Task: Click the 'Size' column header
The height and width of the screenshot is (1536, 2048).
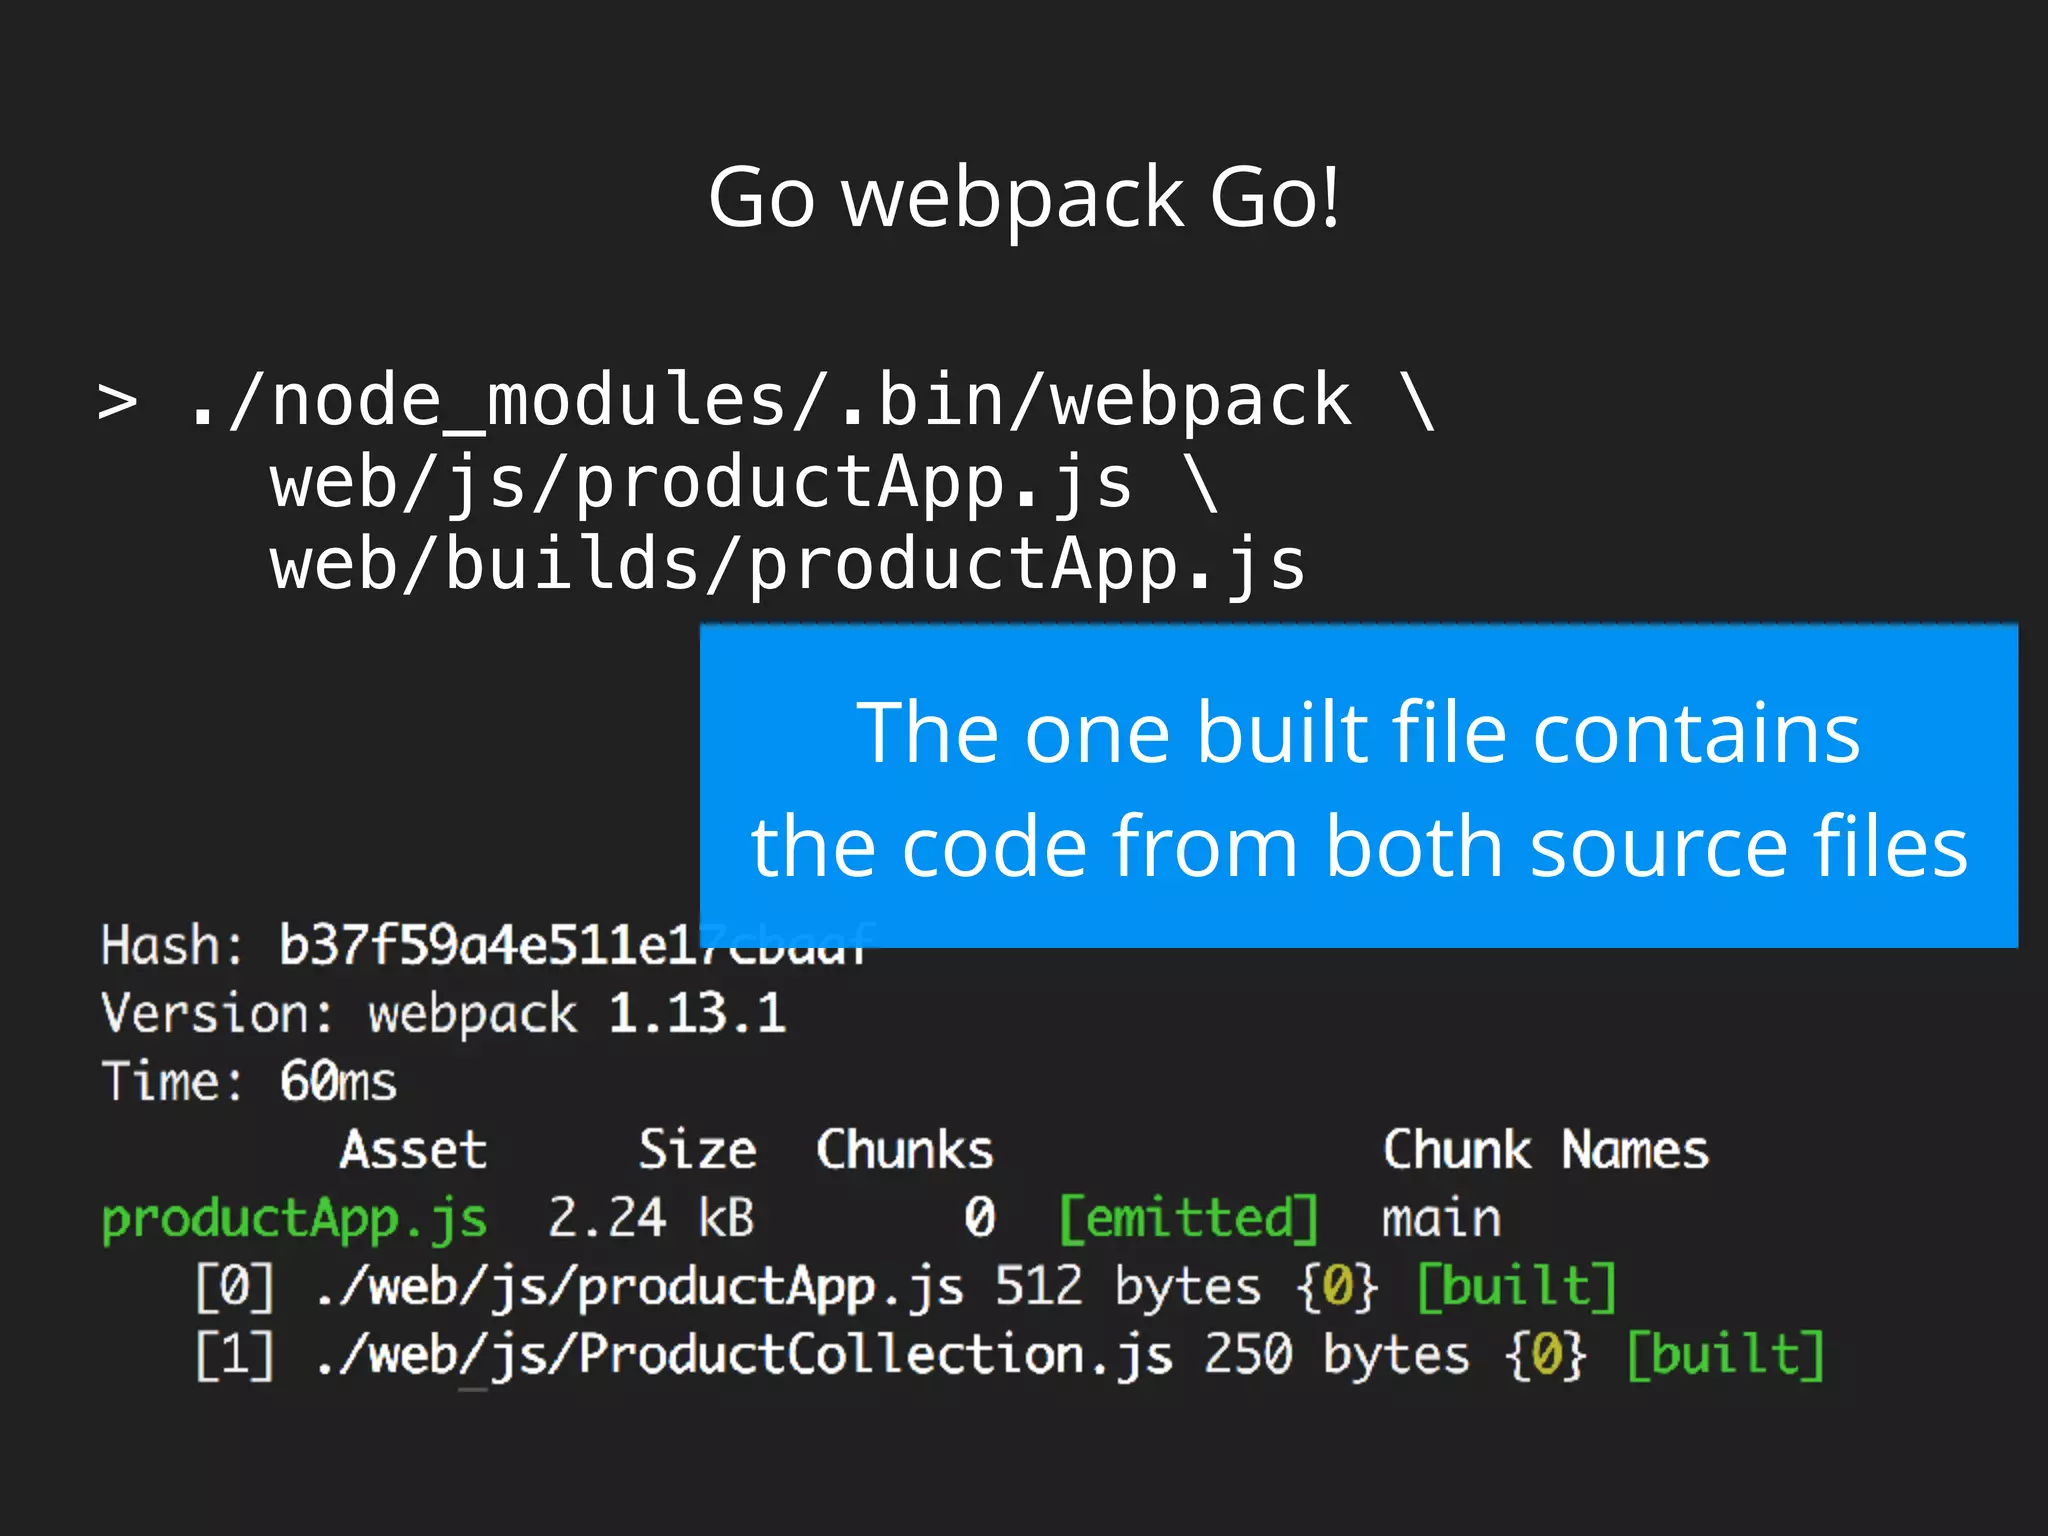Action: (698, 1150)
